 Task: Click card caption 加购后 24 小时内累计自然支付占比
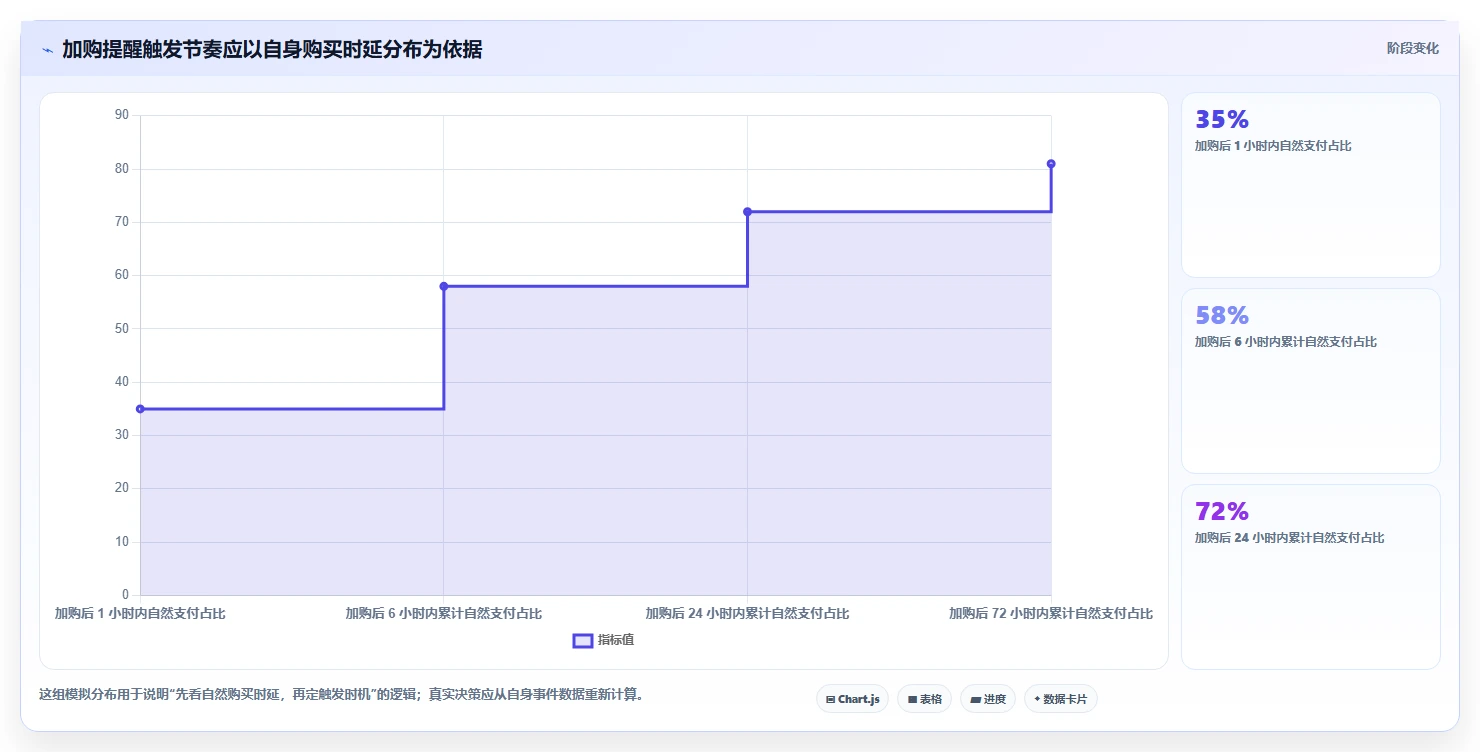point(1289,538)
